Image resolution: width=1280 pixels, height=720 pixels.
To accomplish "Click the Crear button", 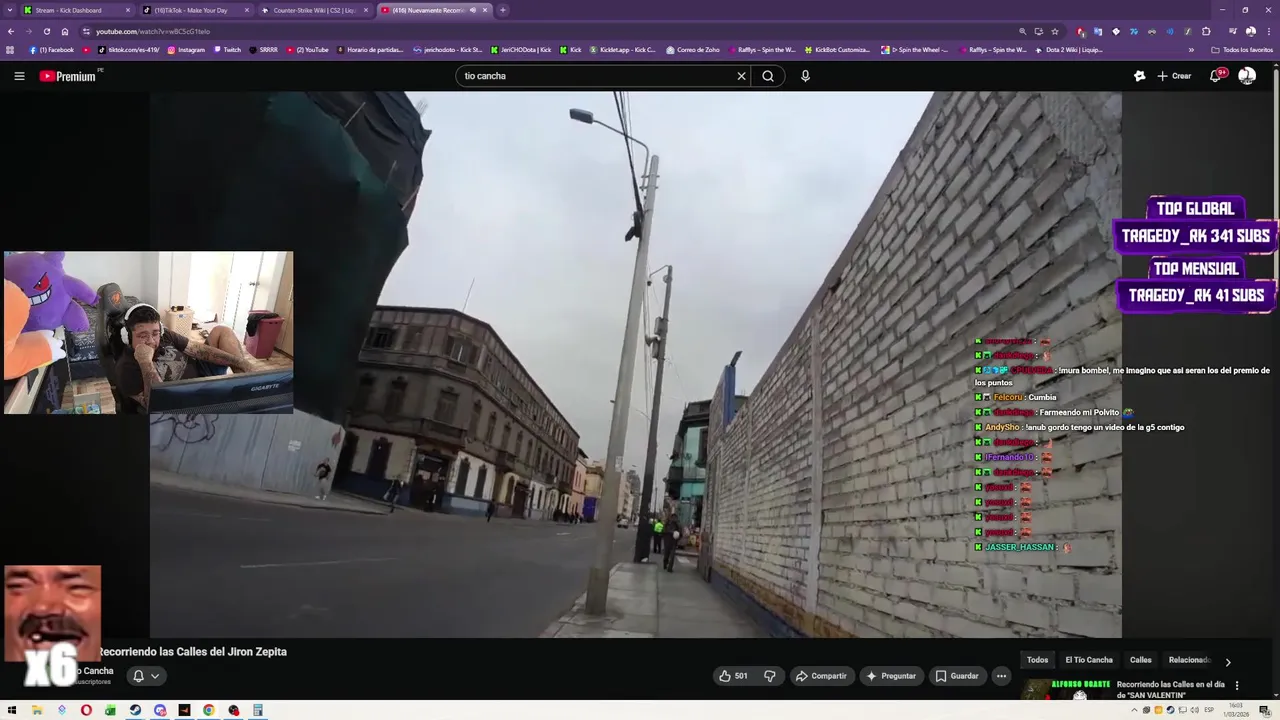I will pyautogui.click(x=1174, y=76).
